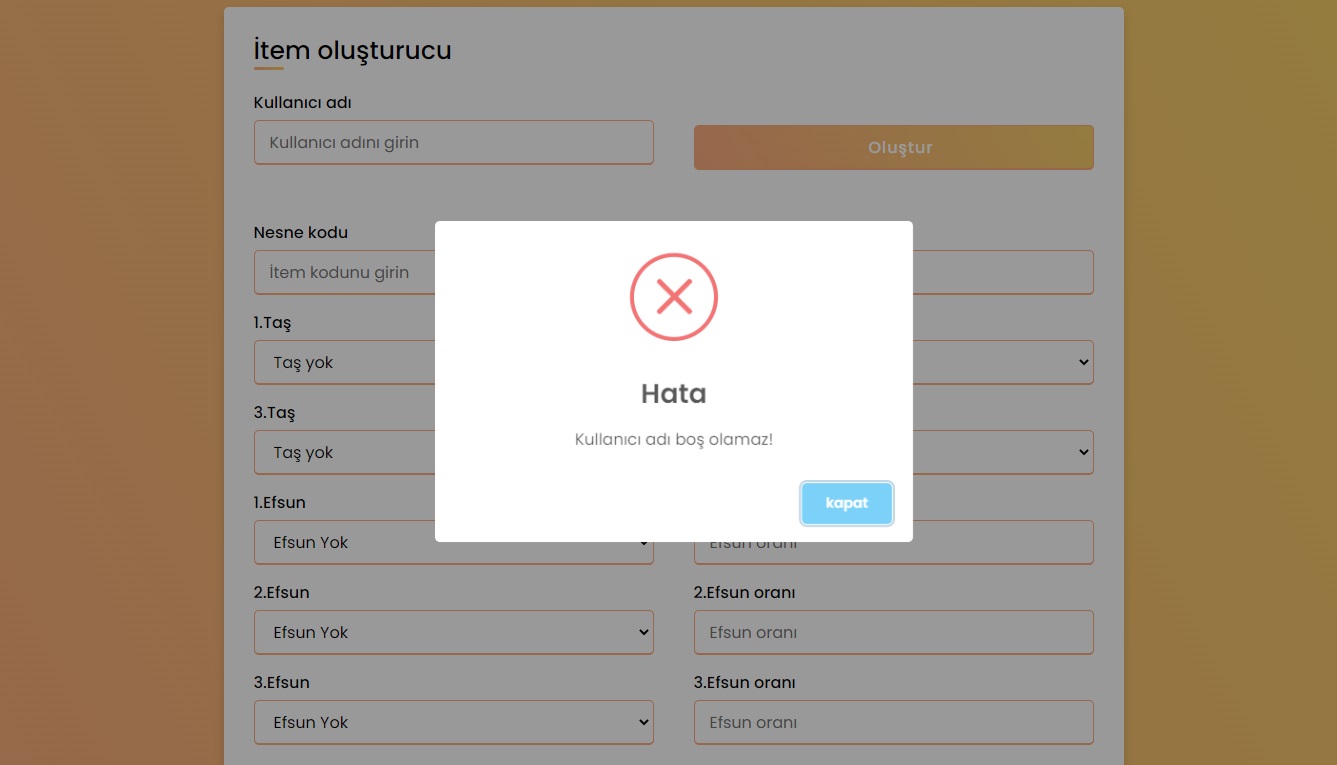Viewport: 1337px width, 765px height.
Task: Focus the 2.Efsun oranı input
Action: [x=894, y=632]
